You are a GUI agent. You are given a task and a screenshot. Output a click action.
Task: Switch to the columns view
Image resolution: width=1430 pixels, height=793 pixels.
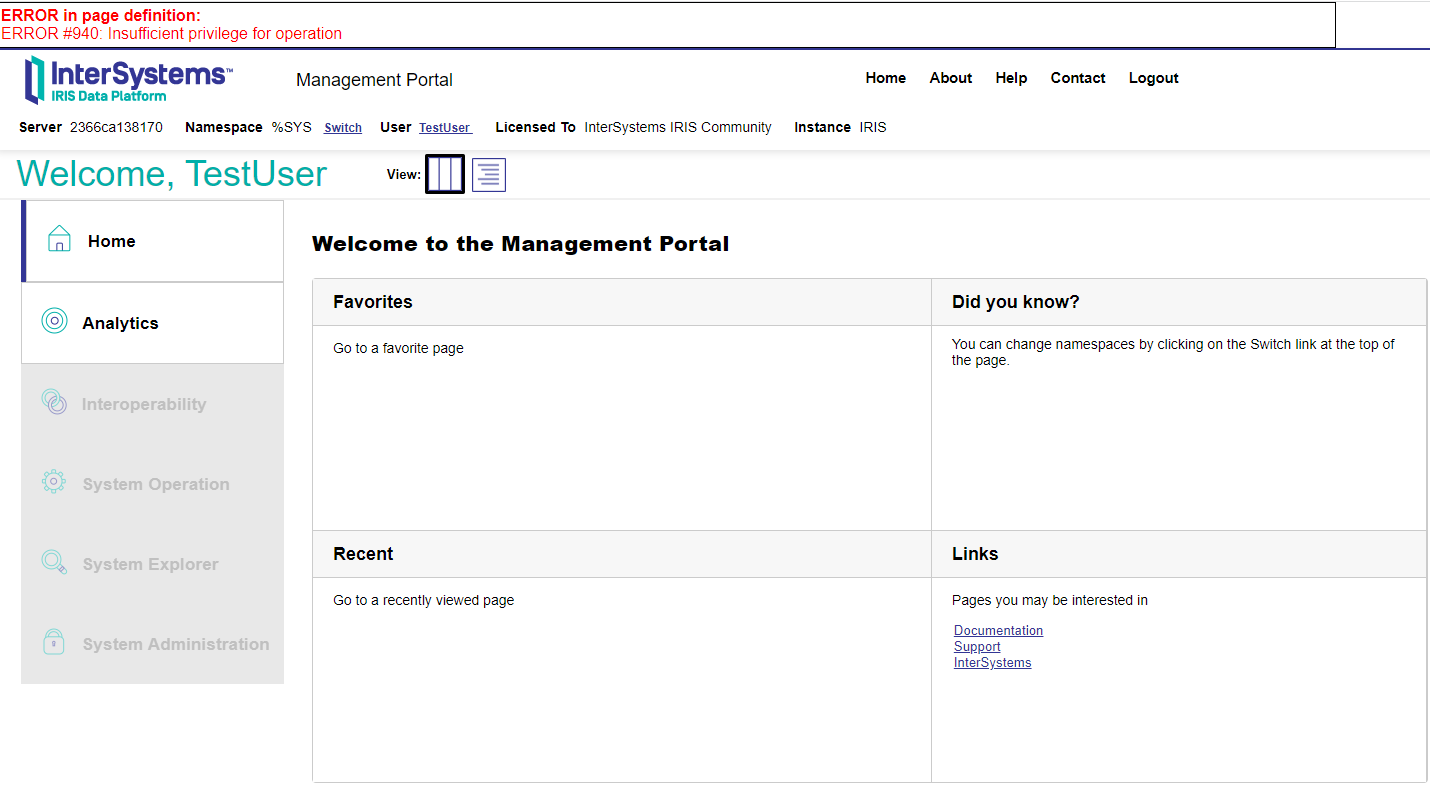coord(445,174)
